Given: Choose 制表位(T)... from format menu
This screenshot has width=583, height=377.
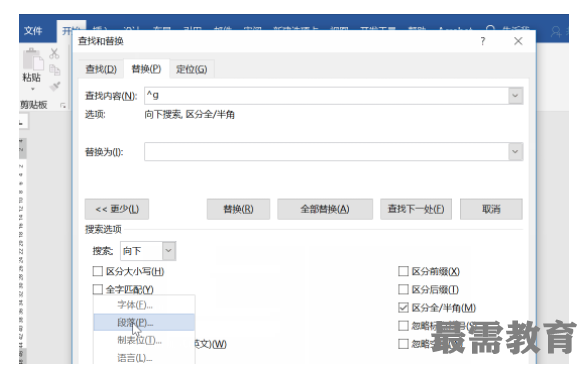Looking at the screenshot, I should point(144,340).
